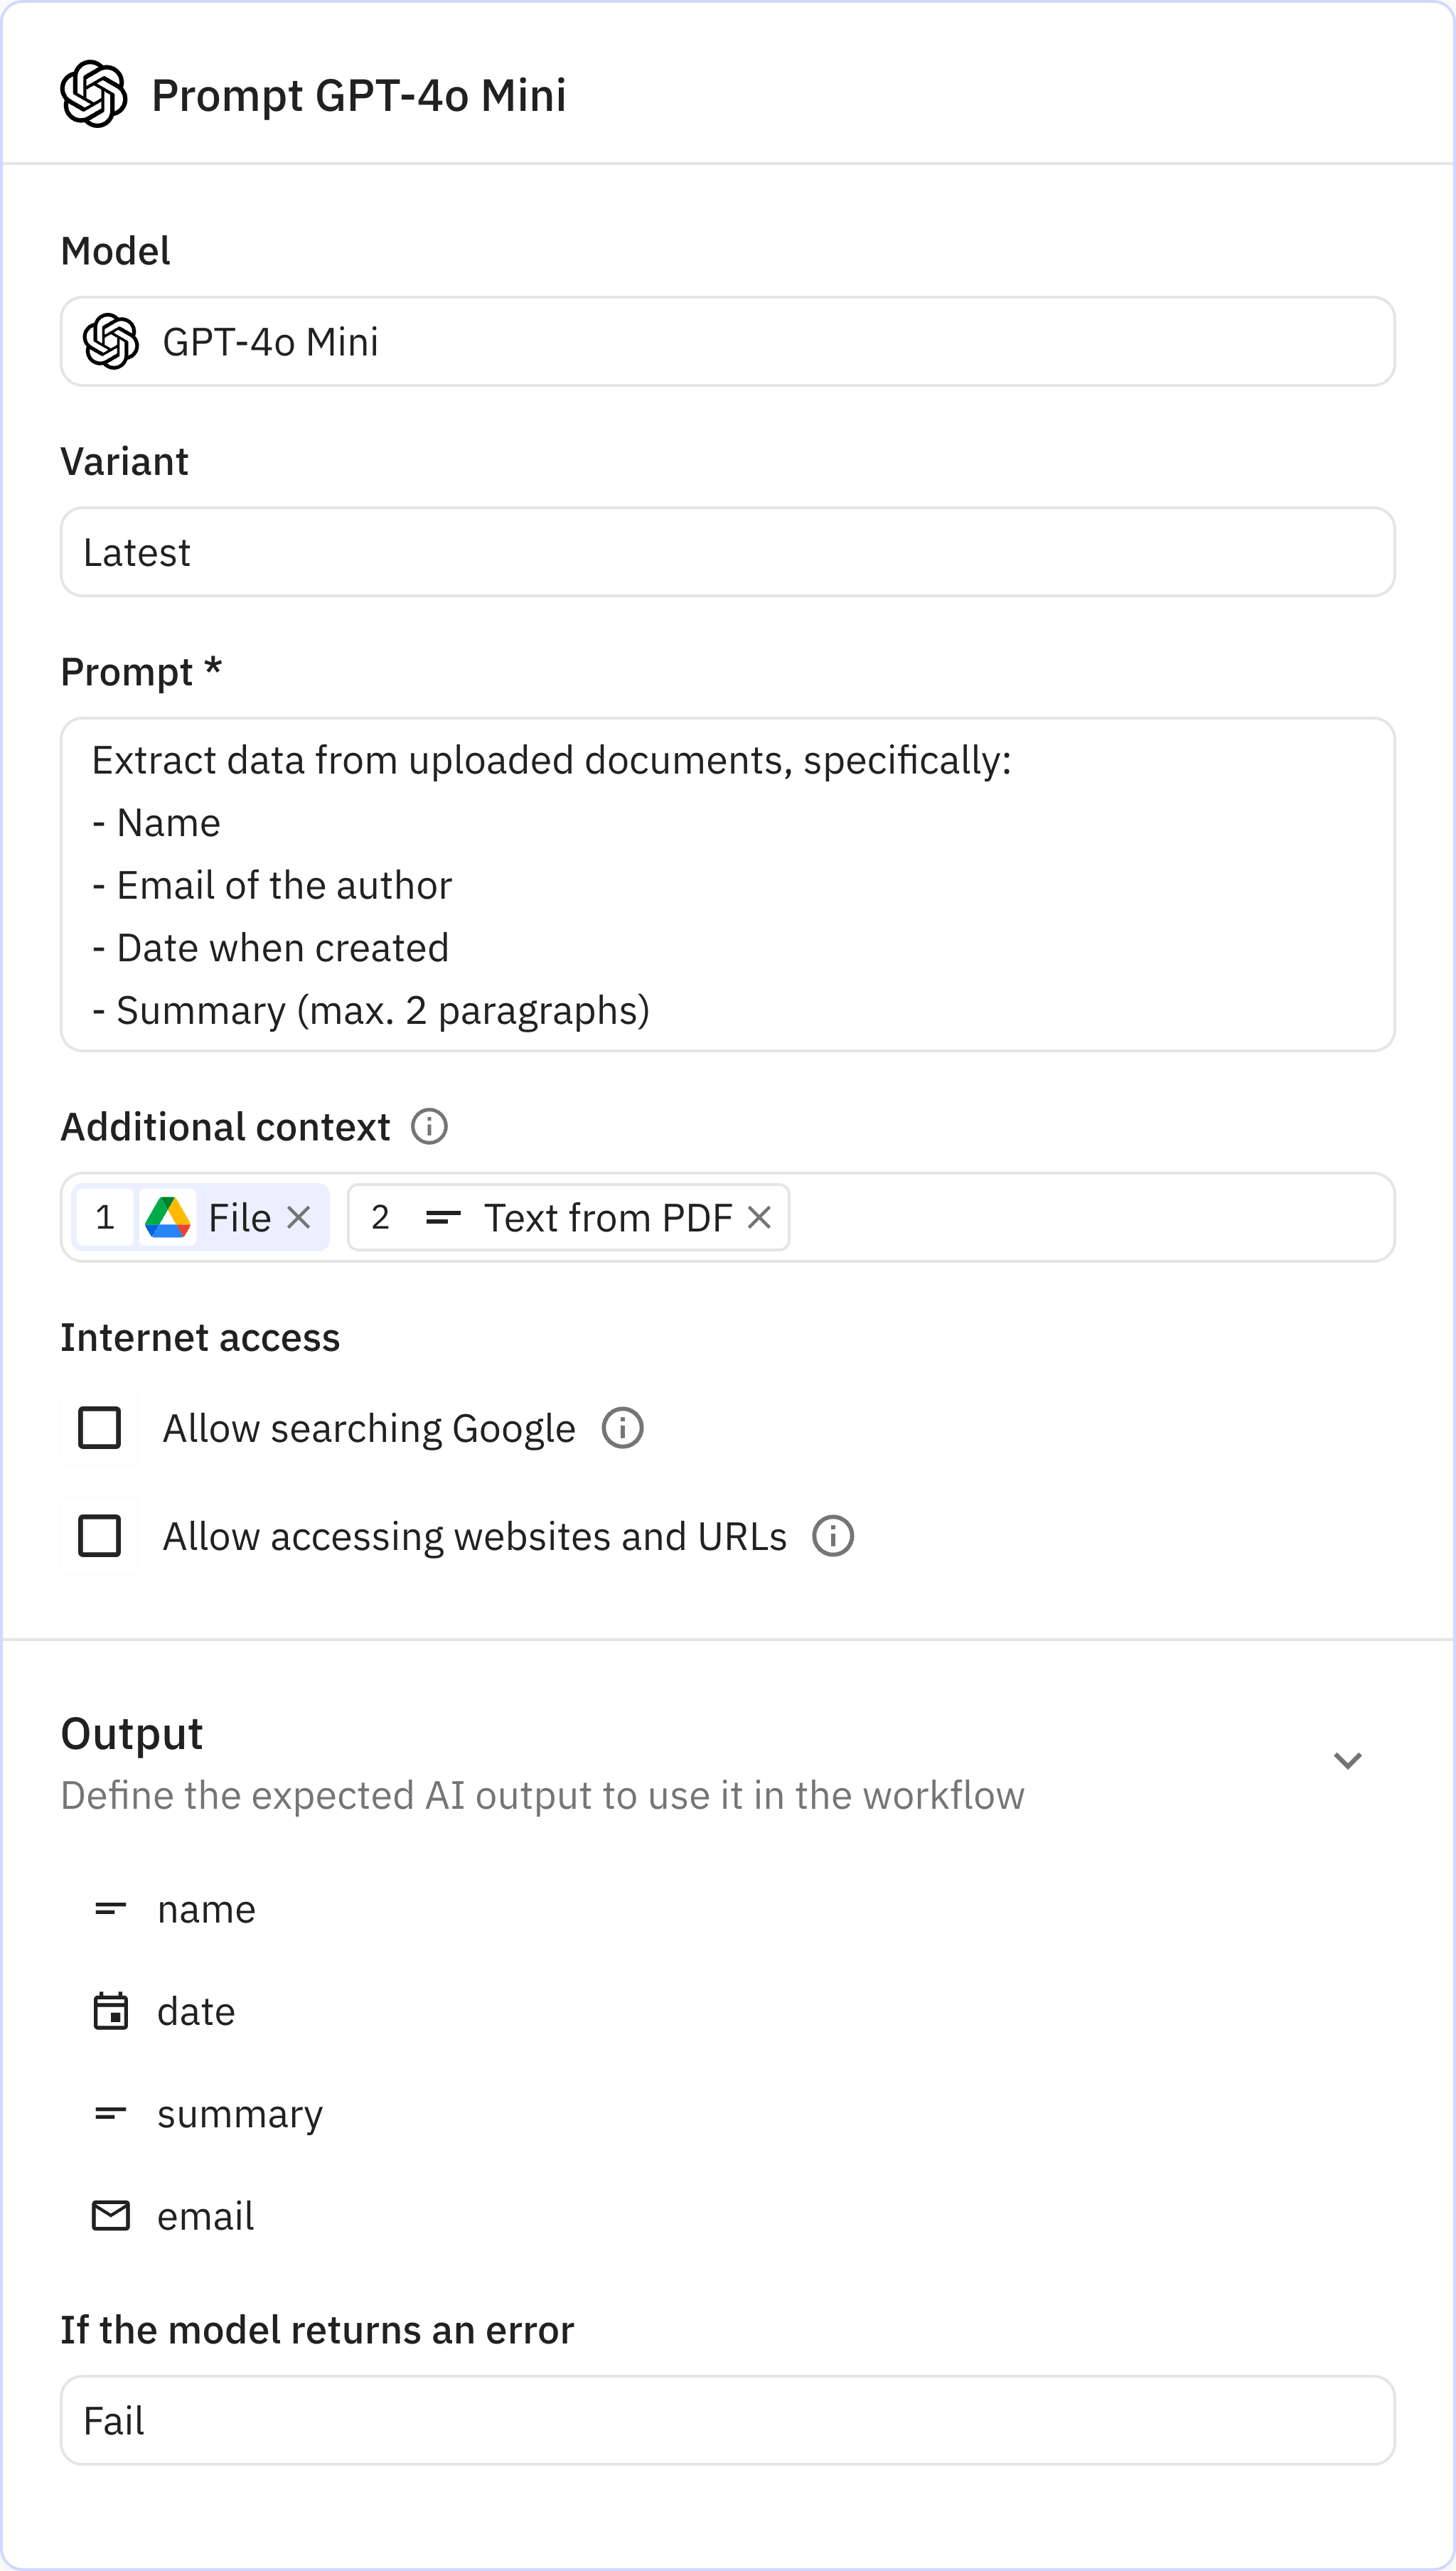1456x2571 pixels.
Task: Remove the Text from PDF chip
Action: point(759,1217)
